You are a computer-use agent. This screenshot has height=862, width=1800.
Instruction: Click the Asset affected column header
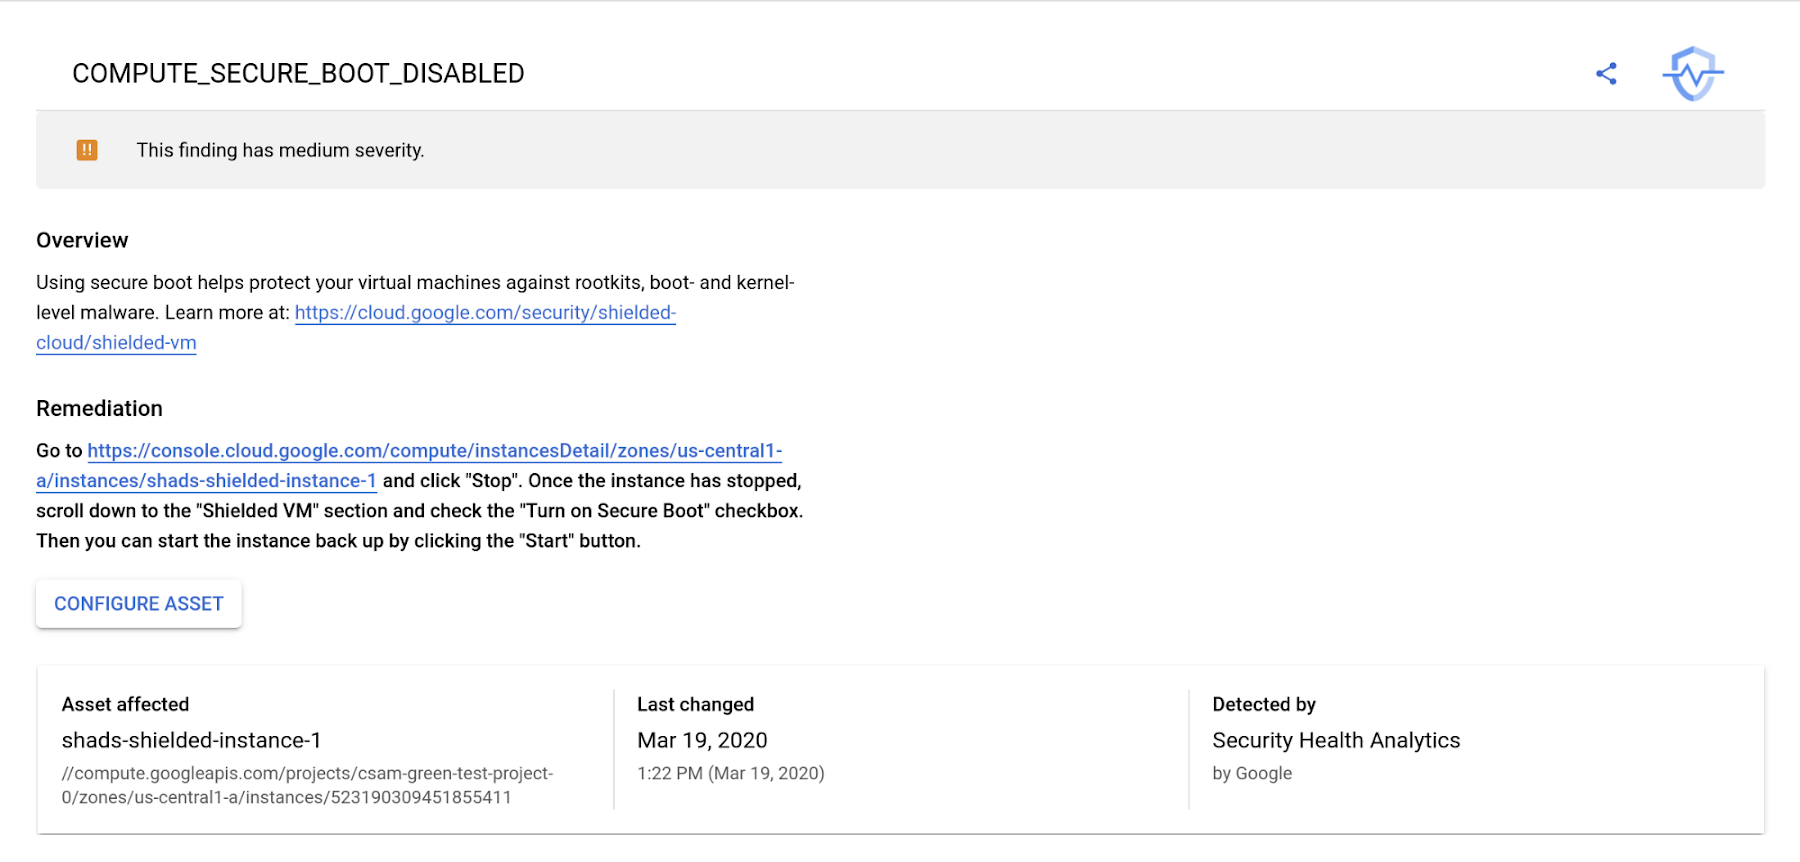(x=125, y=704)
